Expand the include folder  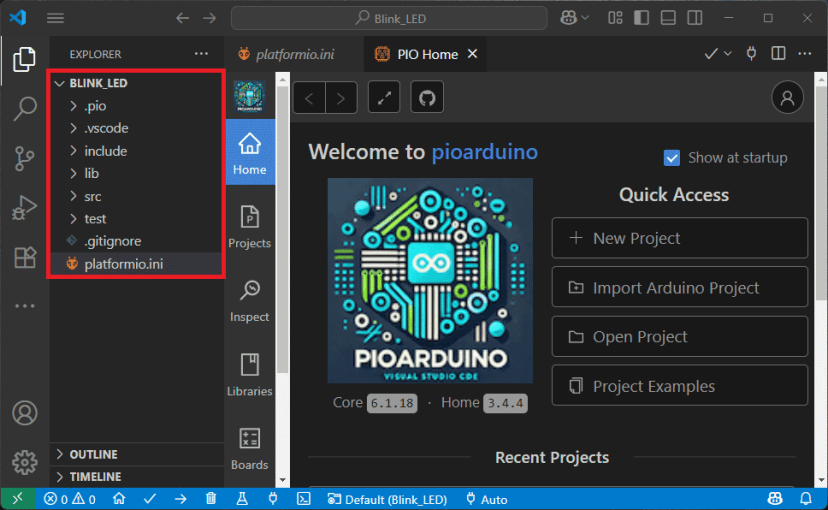click(x=136, y=151)
